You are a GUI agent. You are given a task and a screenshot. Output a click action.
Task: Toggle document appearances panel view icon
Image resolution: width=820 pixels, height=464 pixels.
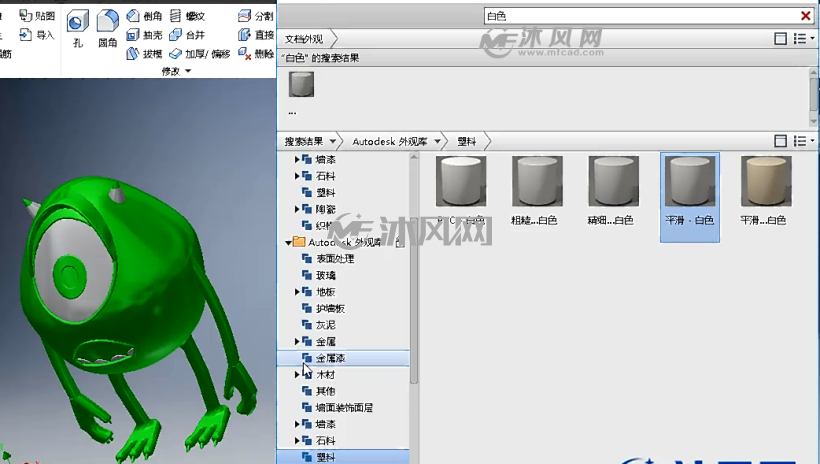[780, 38]
